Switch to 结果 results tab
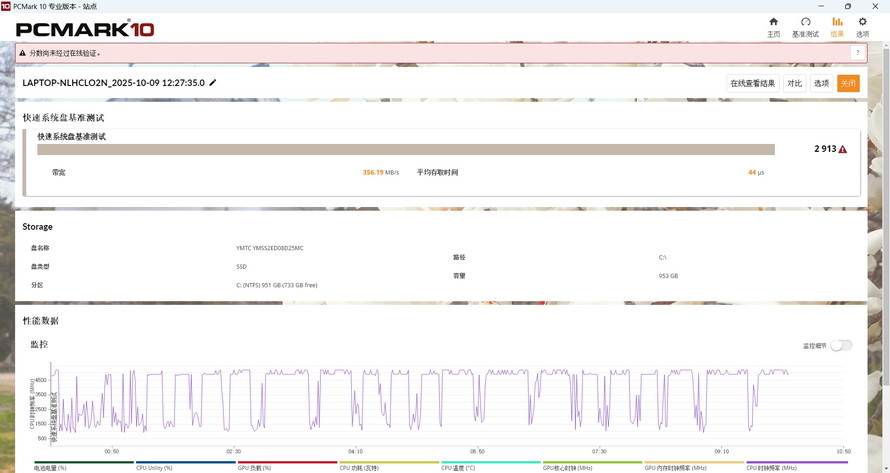The image size is (890, 473). tap(837, 27)
